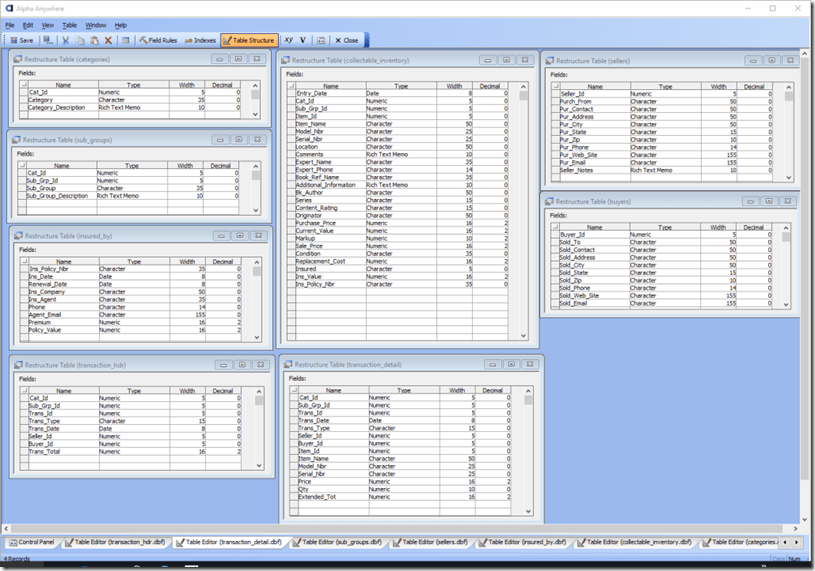Viewport: 815px width, 571px height.
Task: Click the Close toolbar button
Action: tap(347, 40)
